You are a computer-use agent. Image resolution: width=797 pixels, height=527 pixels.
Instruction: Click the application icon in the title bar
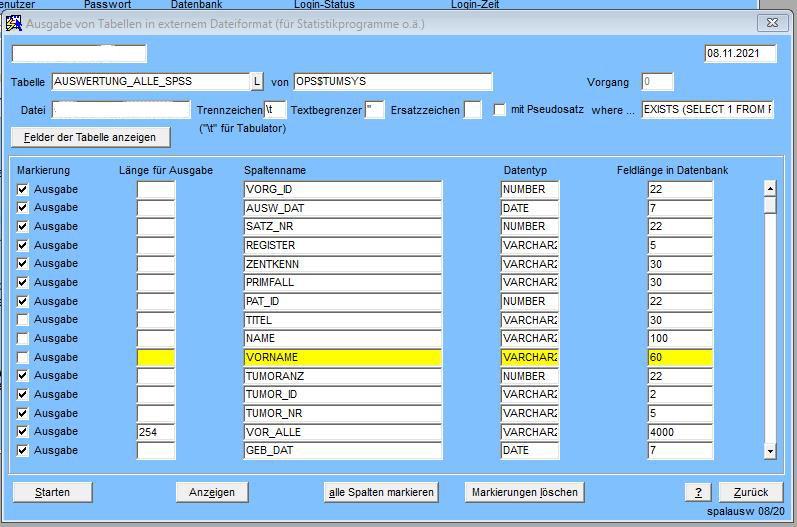14,22
